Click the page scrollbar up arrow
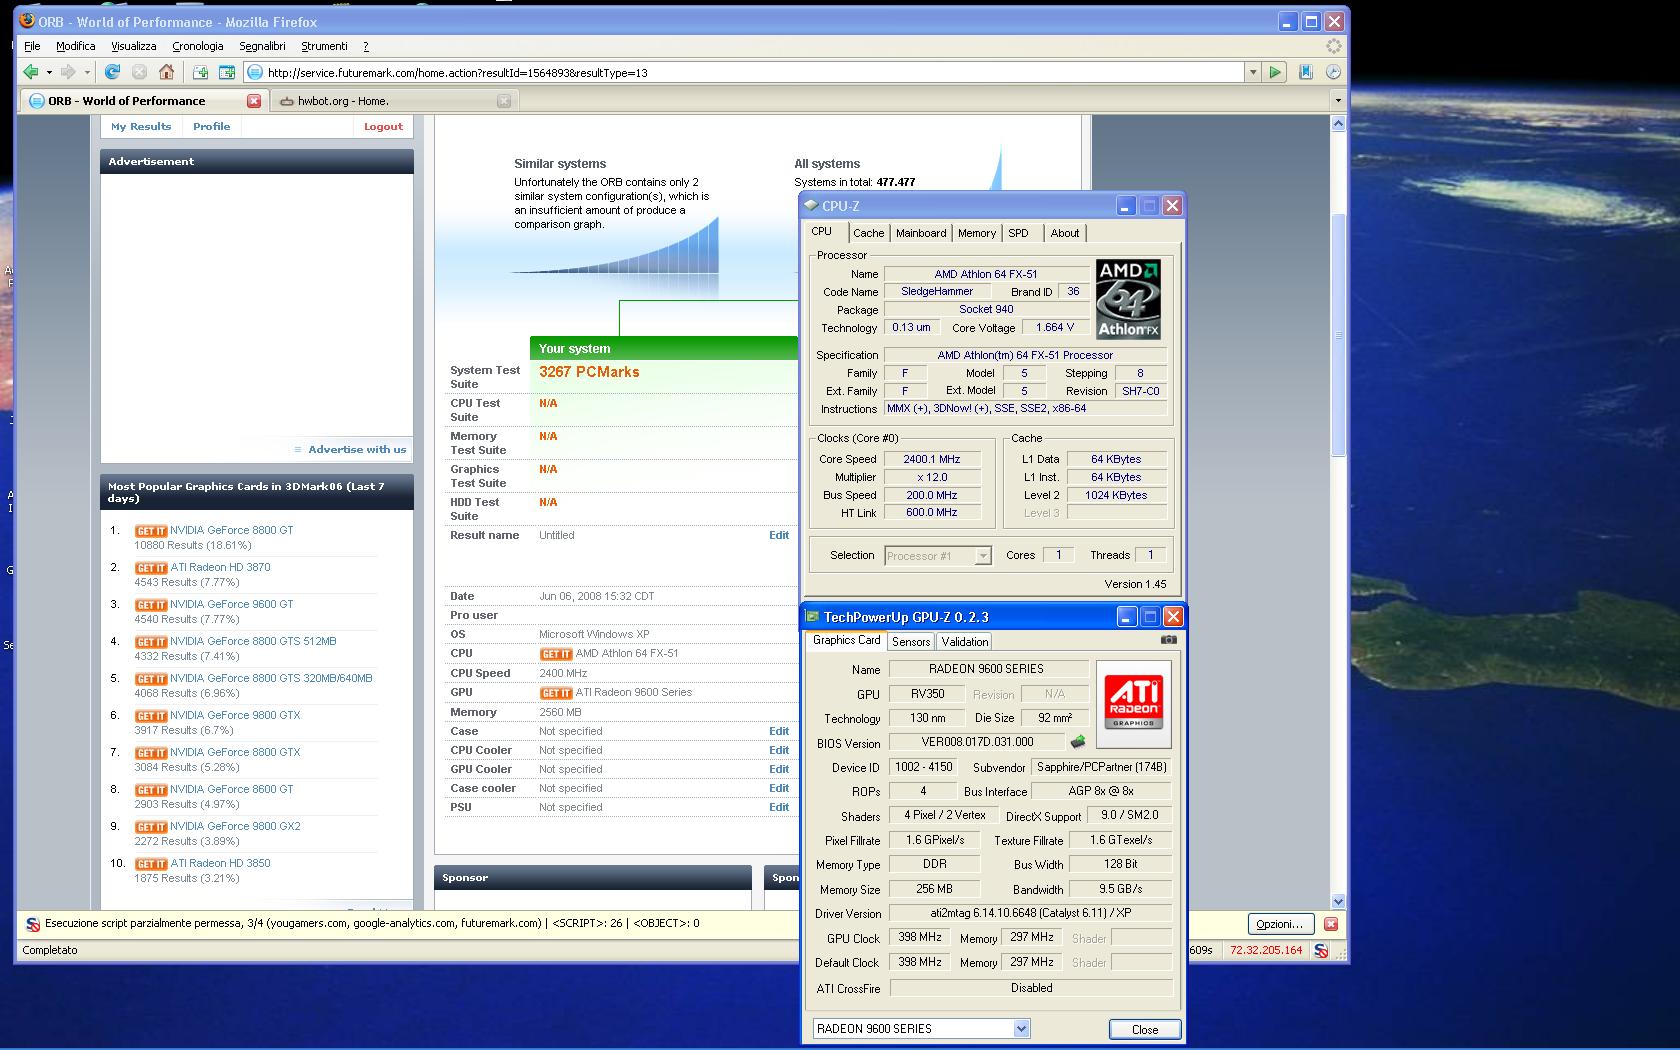Viewport: 1680px width, 1050px height. tap(1338, 123)
